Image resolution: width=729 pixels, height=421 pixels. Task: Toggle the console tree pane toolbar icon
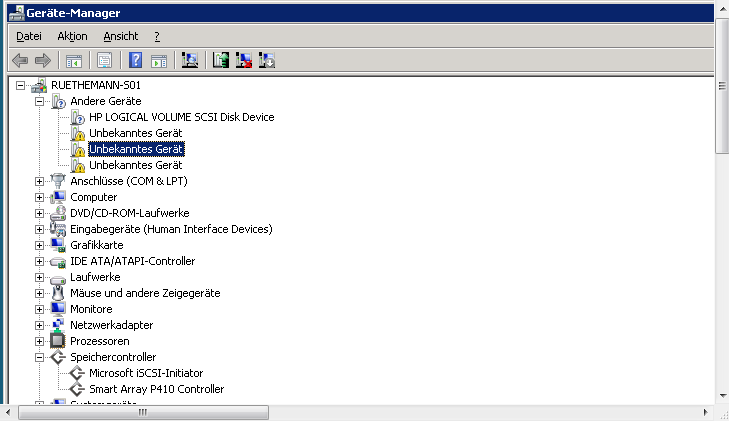pyautogui.click(x=74, y=60)
